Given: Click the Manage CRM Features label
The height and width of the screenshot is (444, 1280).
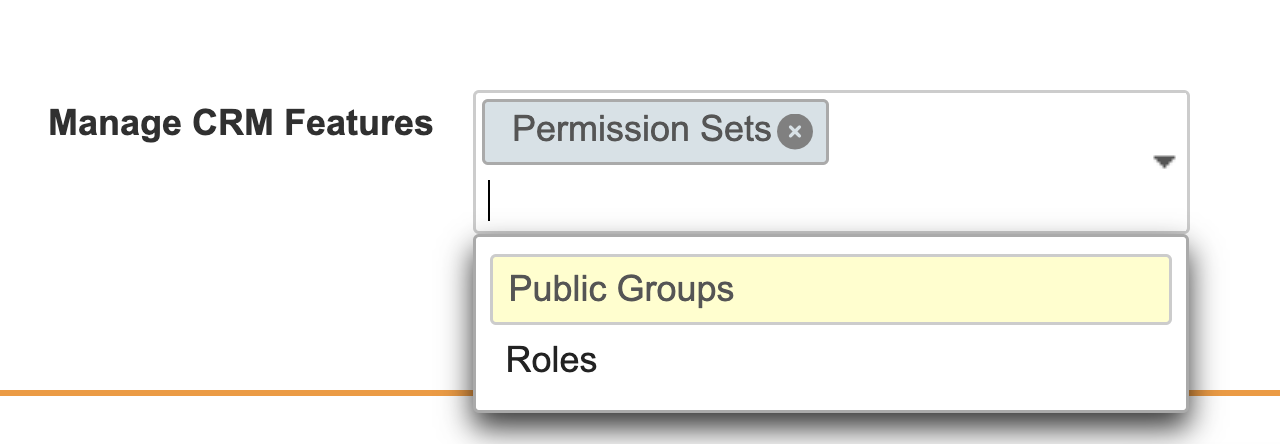Looking at the screenshot, I should pos(241,123).
